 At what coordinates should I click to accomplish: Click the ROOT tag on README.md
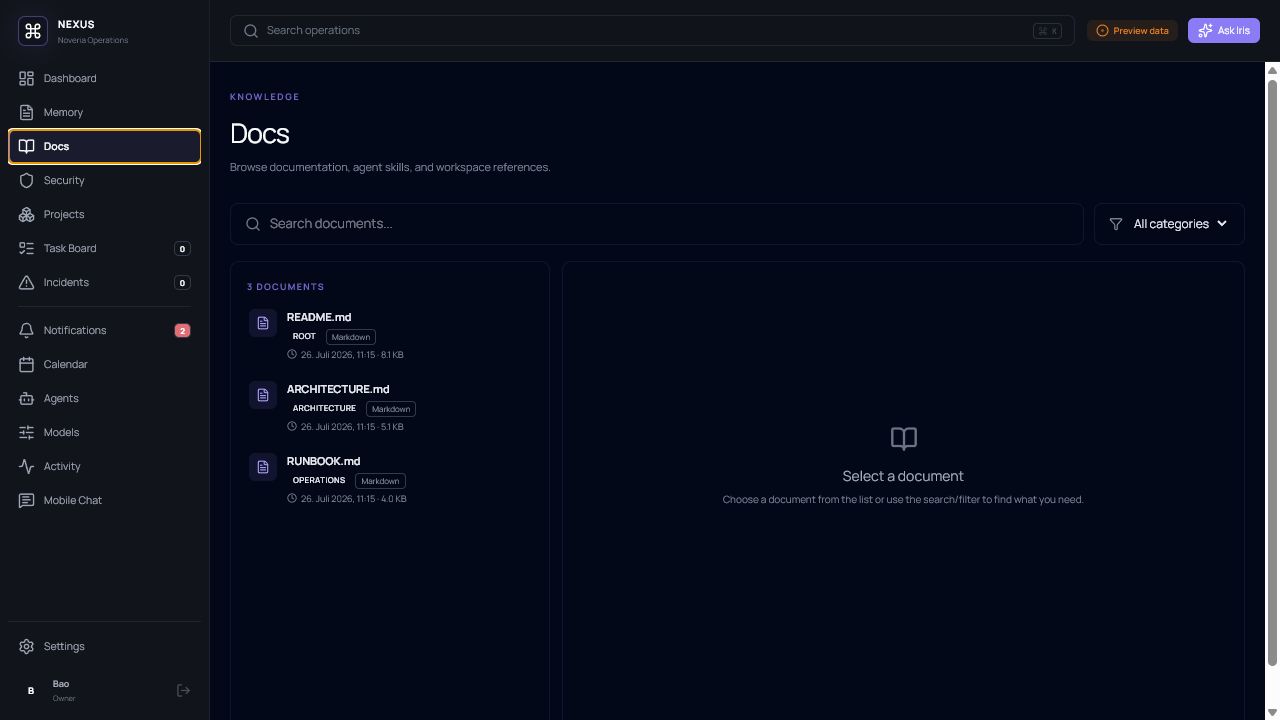click(x=304, y=337)
